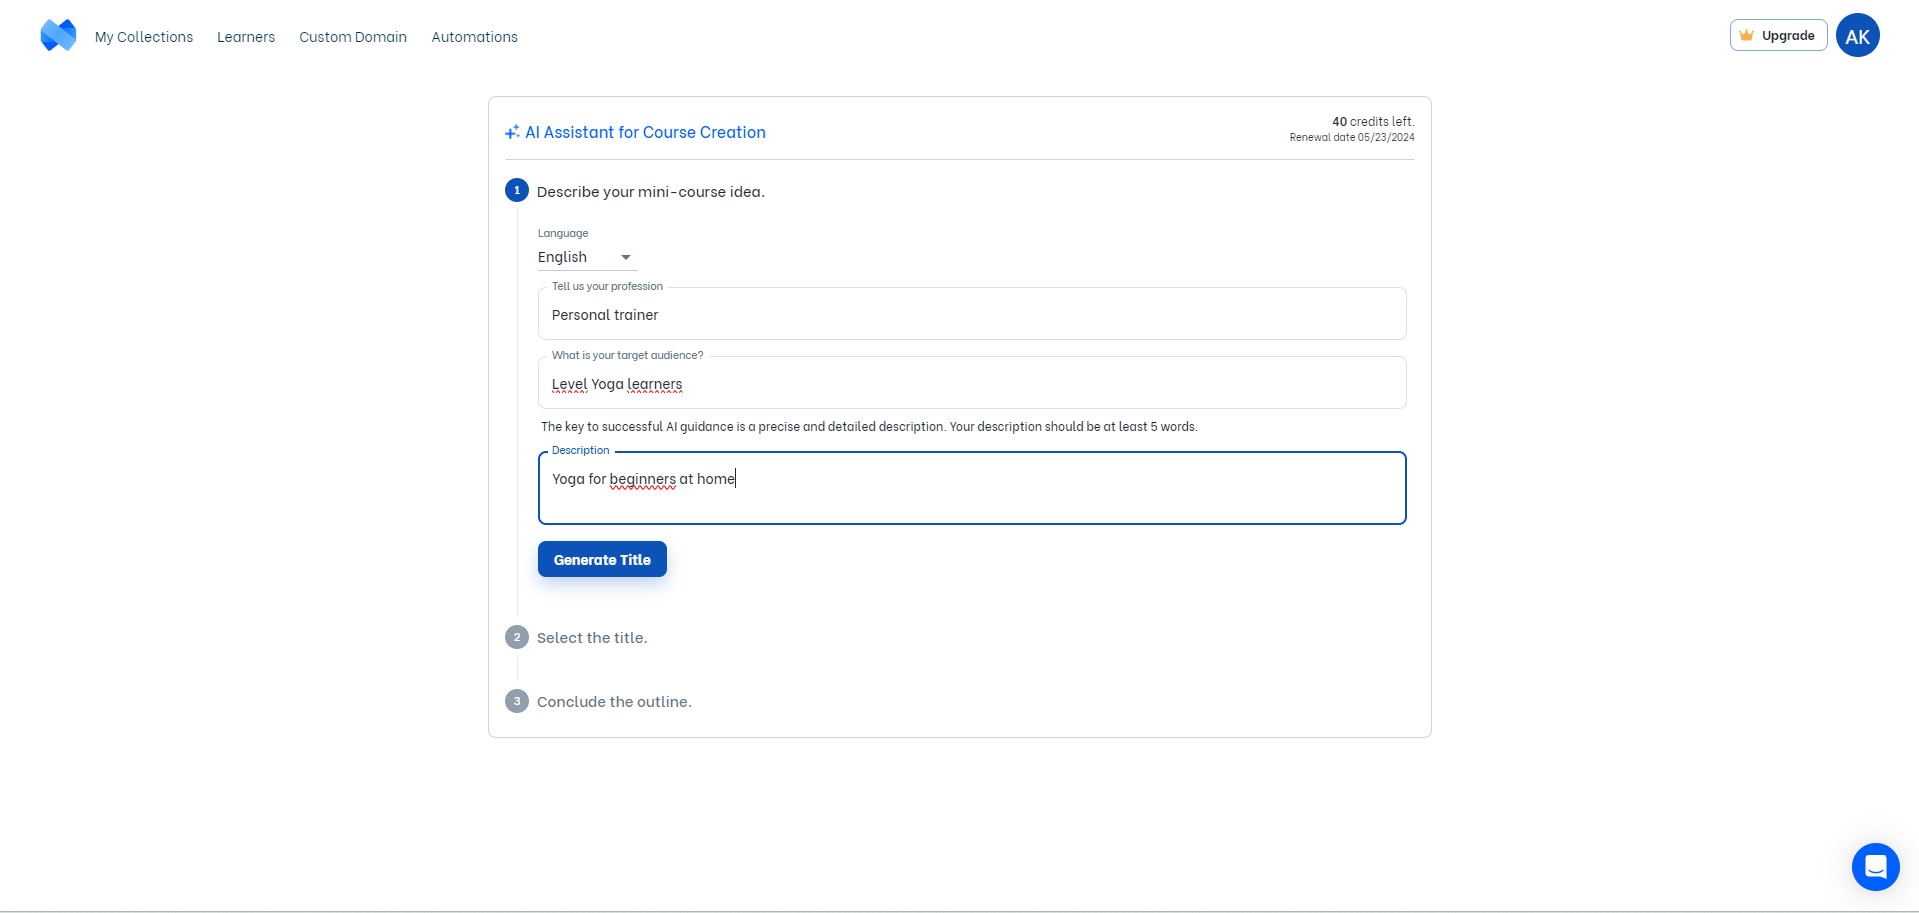Click Generate Title button
This screenshot has height=913, width=1919.
pos(602,560)
